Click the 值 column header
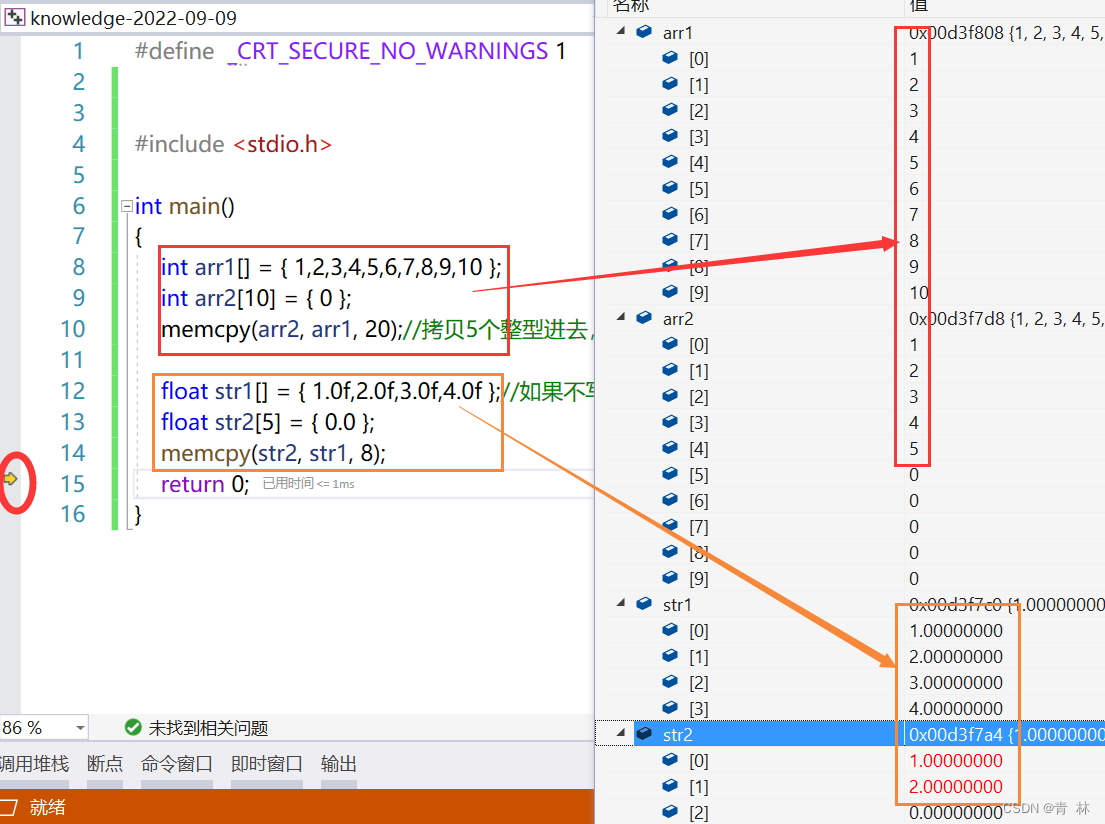This screenshot has width=1105, height=824. point(918,6)
